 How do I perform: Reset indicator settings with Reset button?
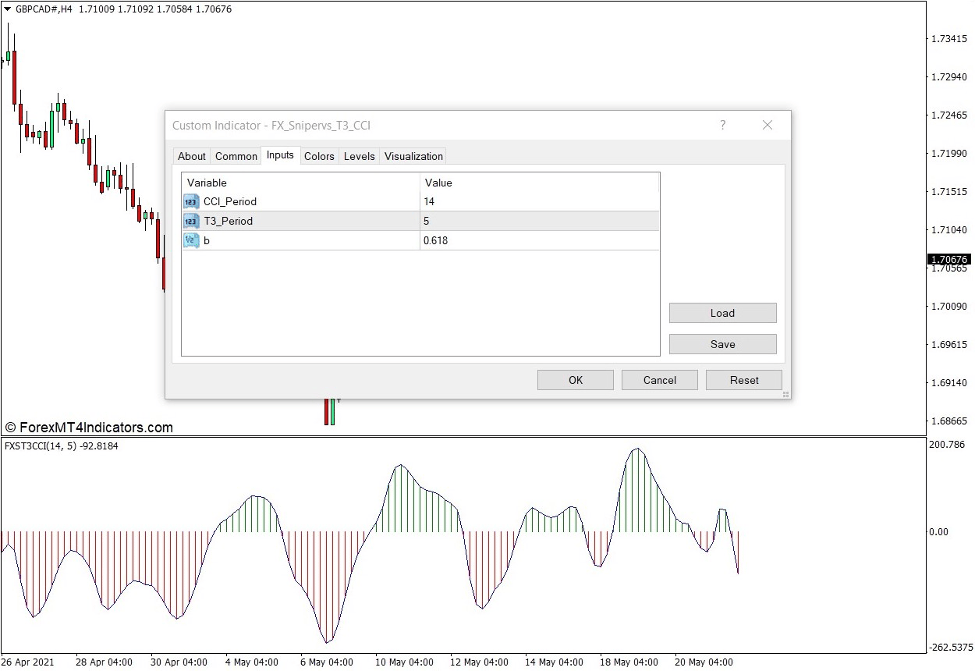(x=743, y=379)
